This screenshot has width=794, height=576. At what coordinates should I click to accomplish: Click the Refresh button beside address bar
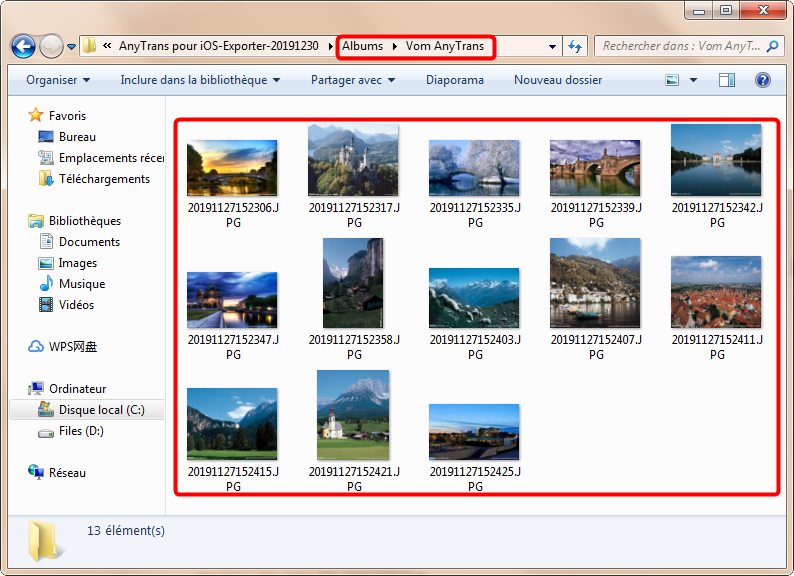(x=575, y=47)
